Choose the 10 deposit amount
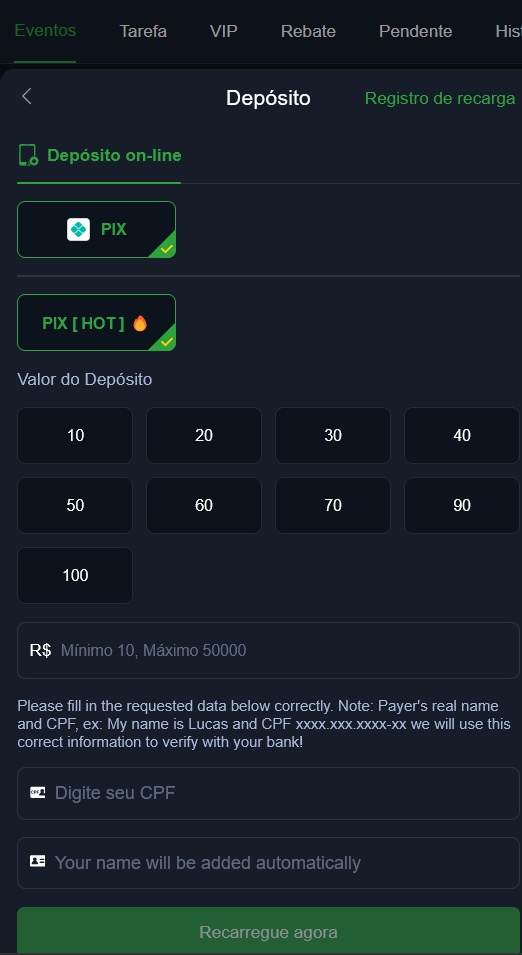The image size is (522, 955). 75,435
